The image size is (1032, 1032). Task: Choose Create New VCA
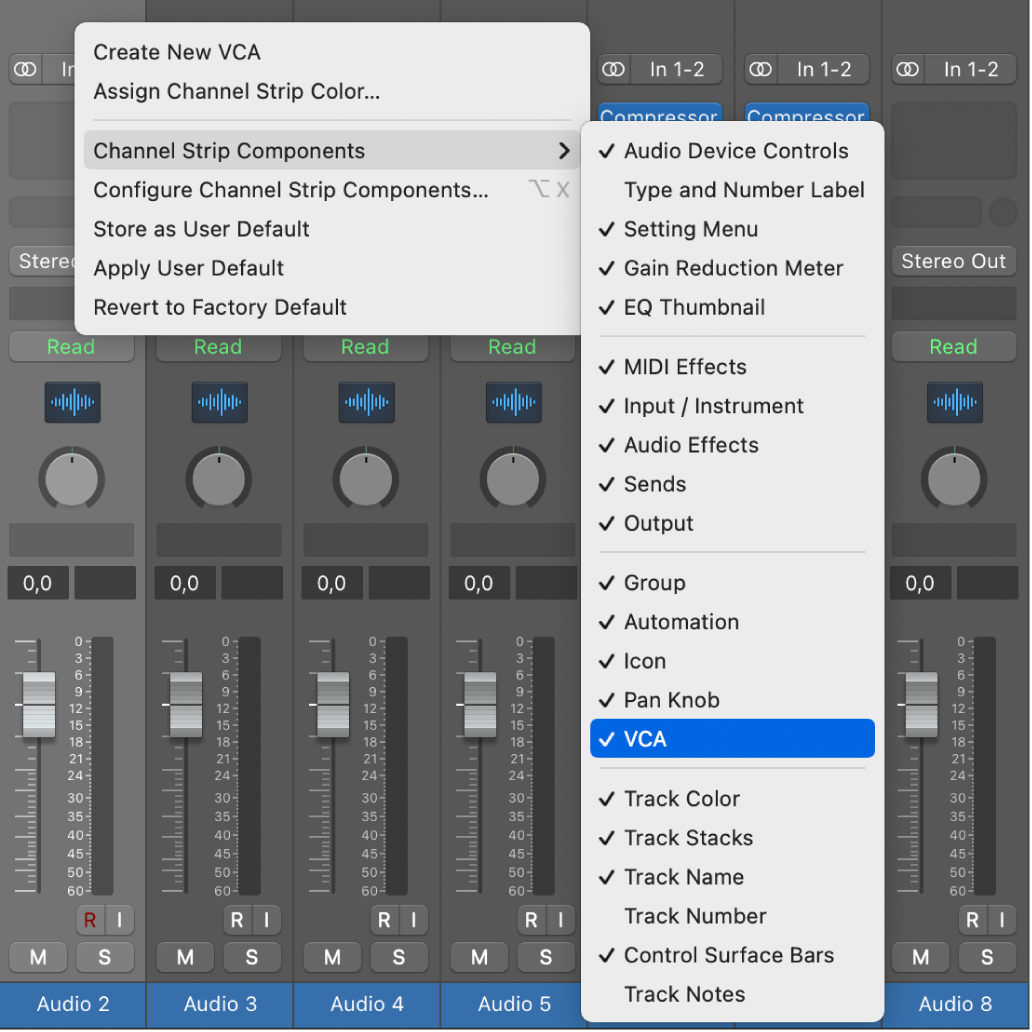177,52
